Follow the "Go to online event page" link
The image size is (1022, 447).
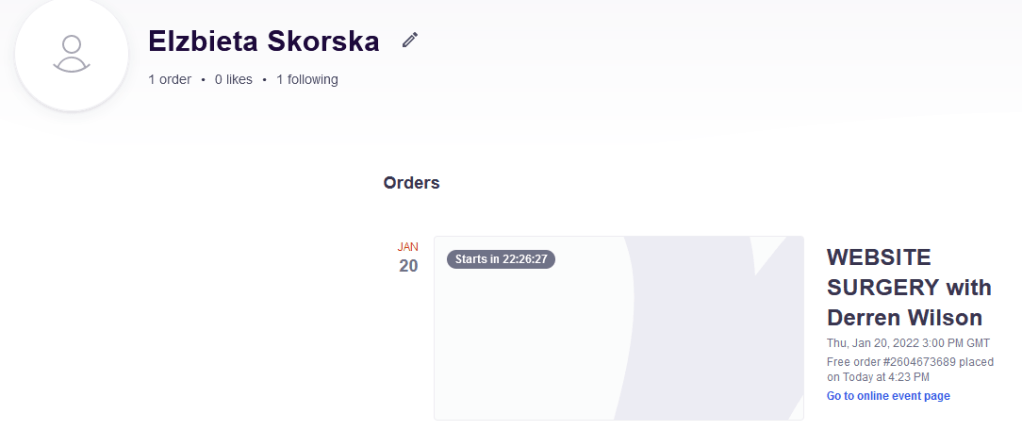coord(888,396)
